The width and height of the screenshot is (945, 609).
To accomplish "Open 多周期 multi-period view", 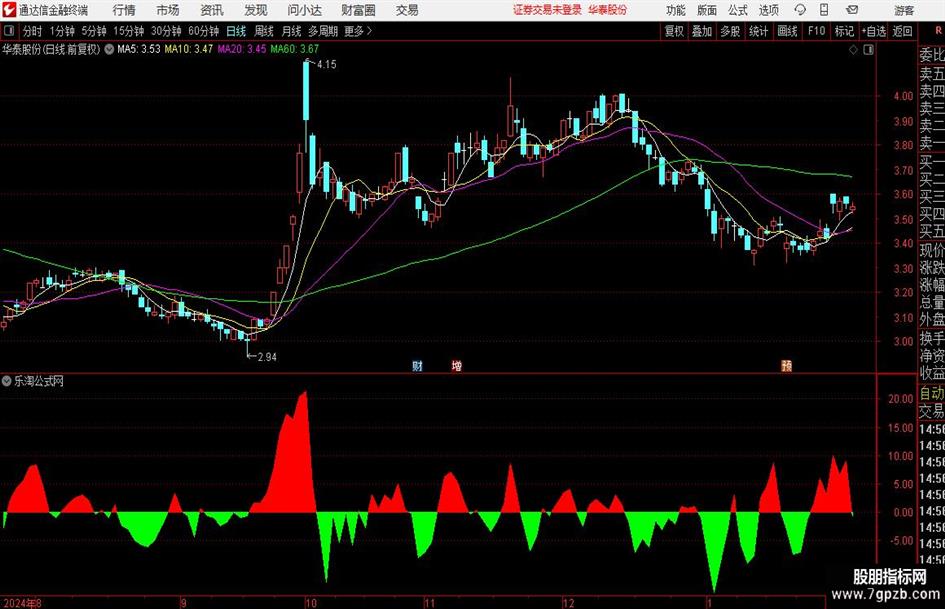I will pos(323,31).
